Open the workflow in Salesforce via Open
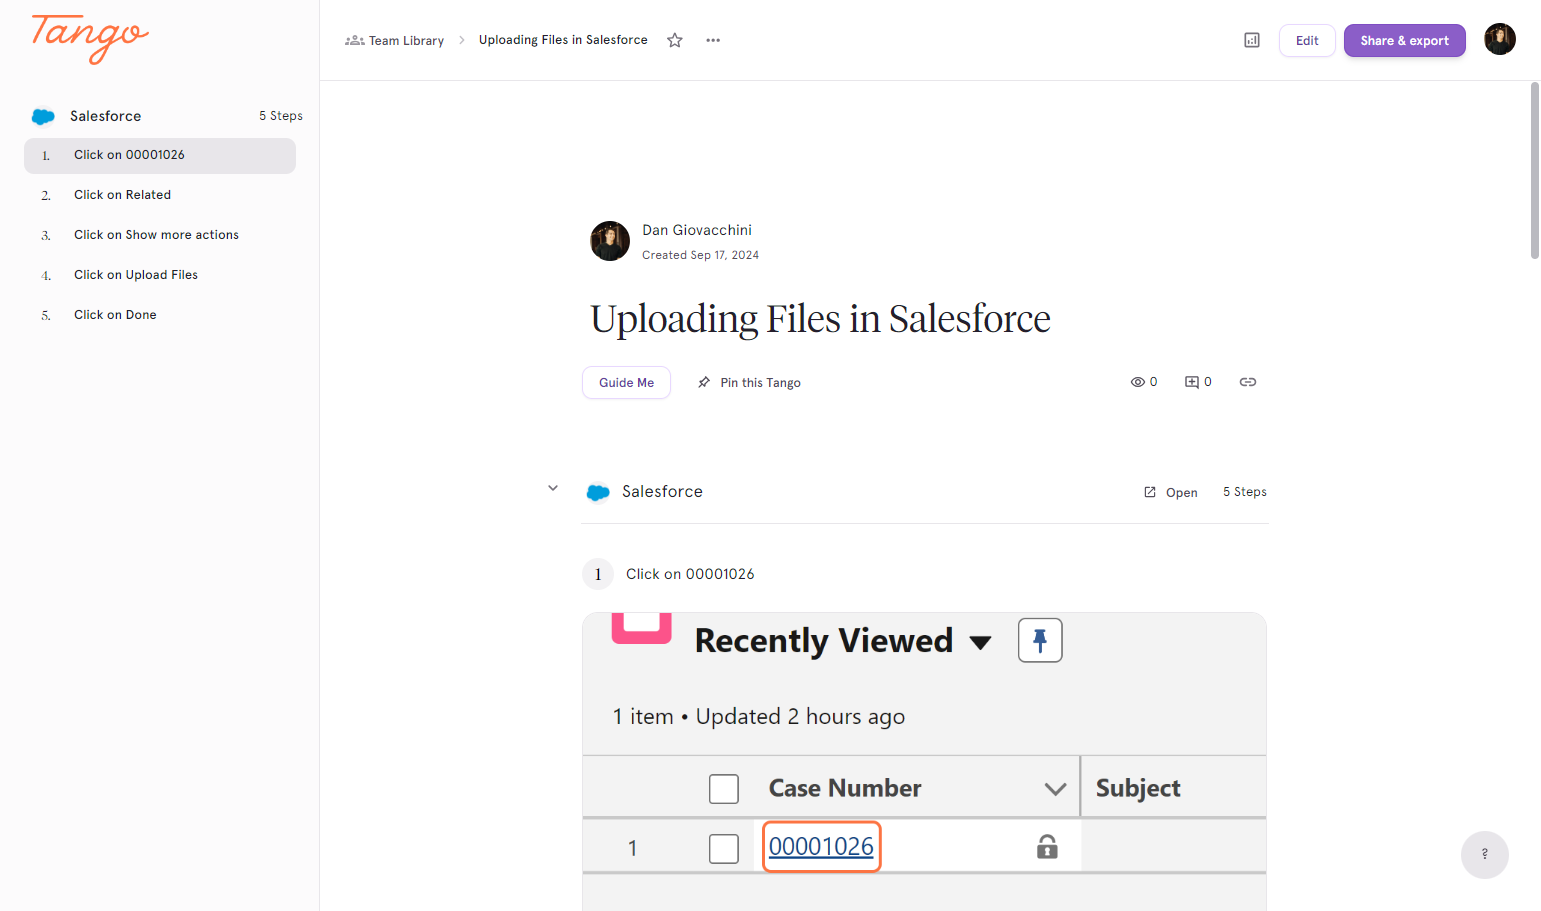Image resolution: width=1541 pixels, height=911 pixels. tap(1171, 492)
